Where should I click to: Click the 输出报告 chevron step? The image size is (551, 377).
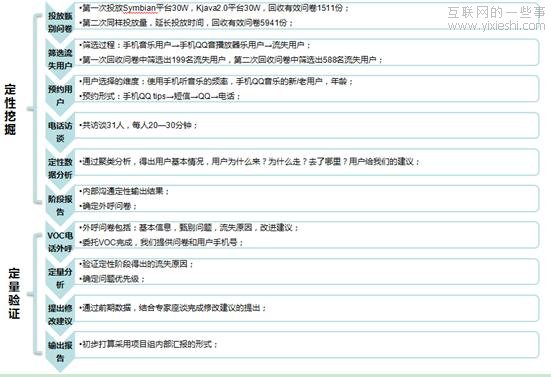point(60,351)
